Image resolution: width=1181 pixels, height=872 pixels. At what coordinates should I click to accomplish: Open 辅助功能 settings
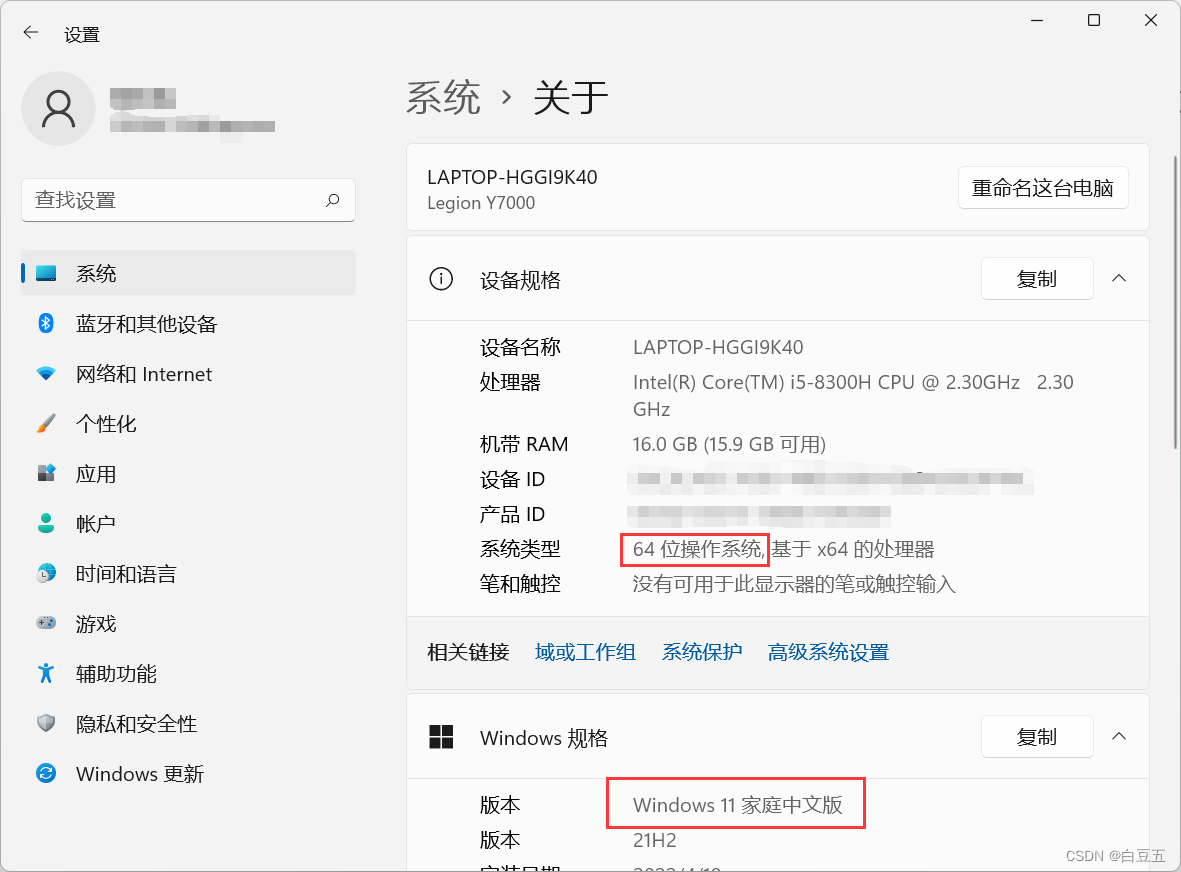pos(188,673)
